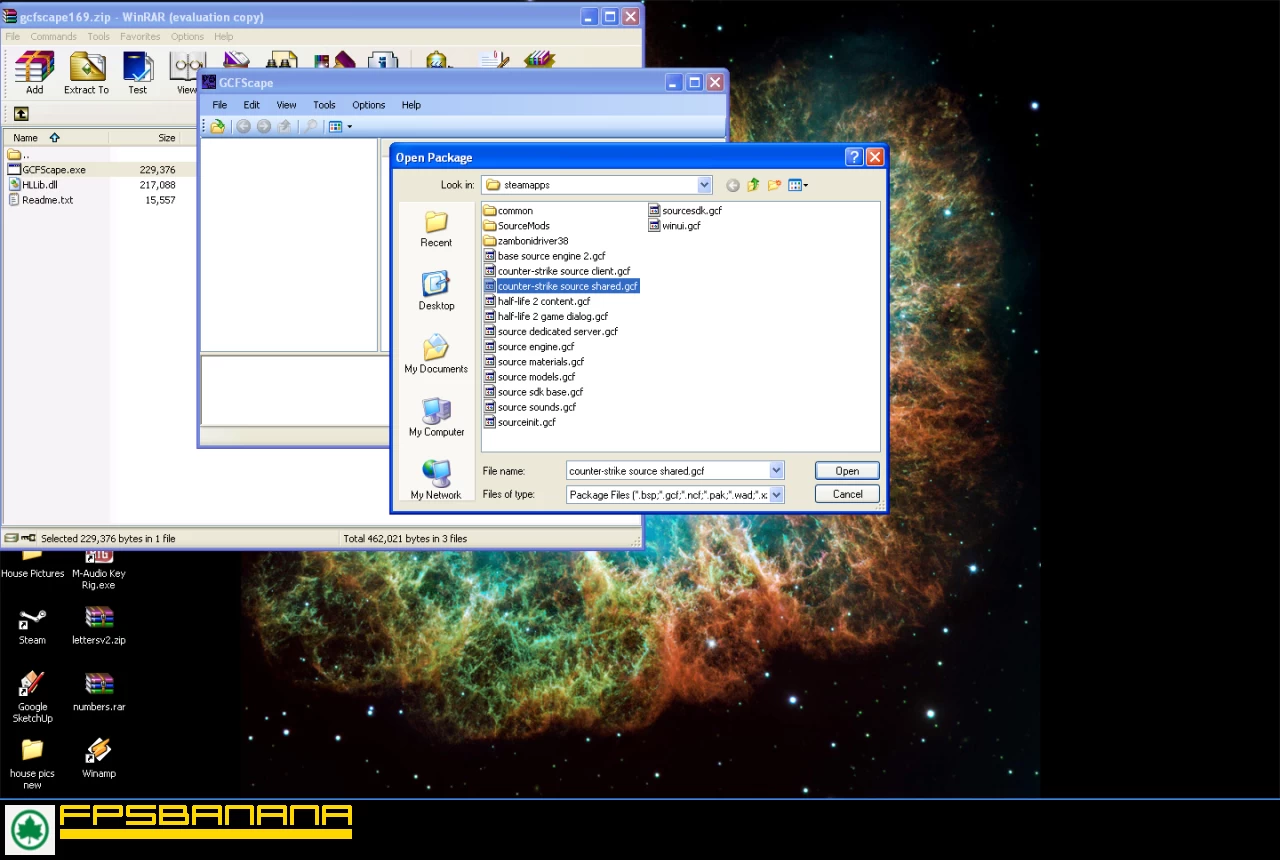
Task: Open the View Menu dropdown in dialog toolbar
Action: 798,185
